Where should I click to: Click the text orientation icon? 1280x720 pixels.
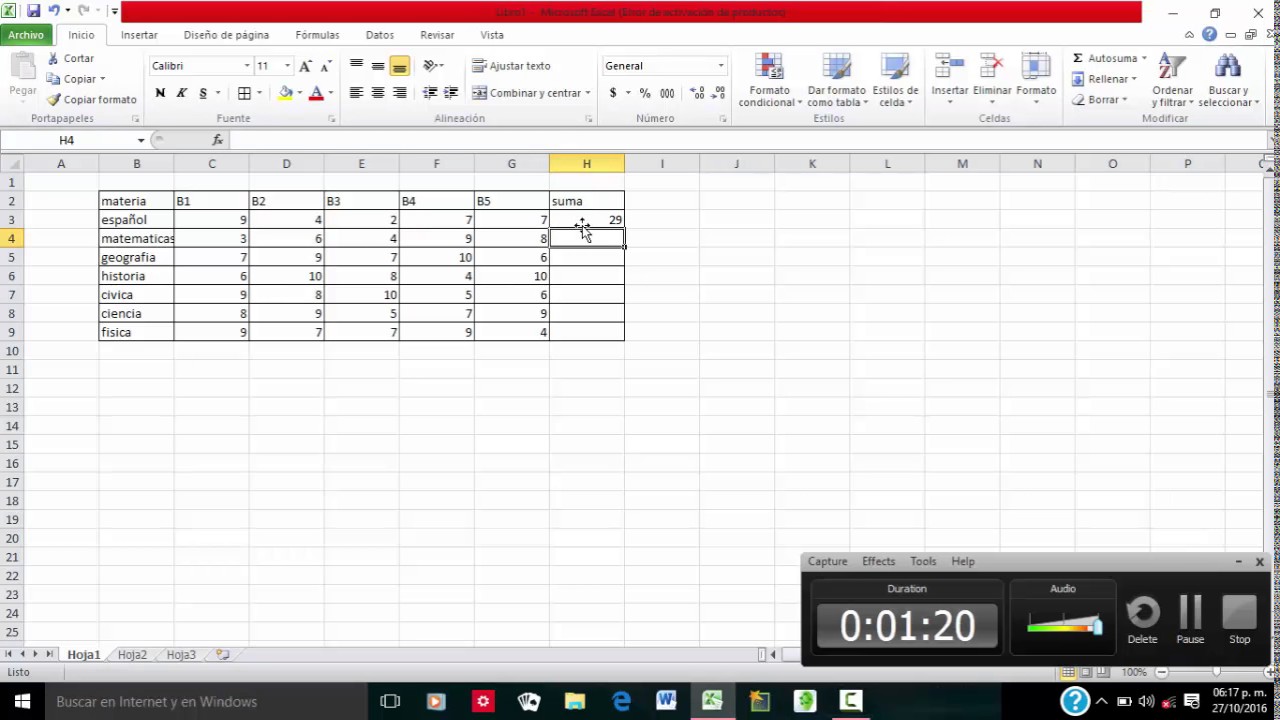[x=431, y=66]
